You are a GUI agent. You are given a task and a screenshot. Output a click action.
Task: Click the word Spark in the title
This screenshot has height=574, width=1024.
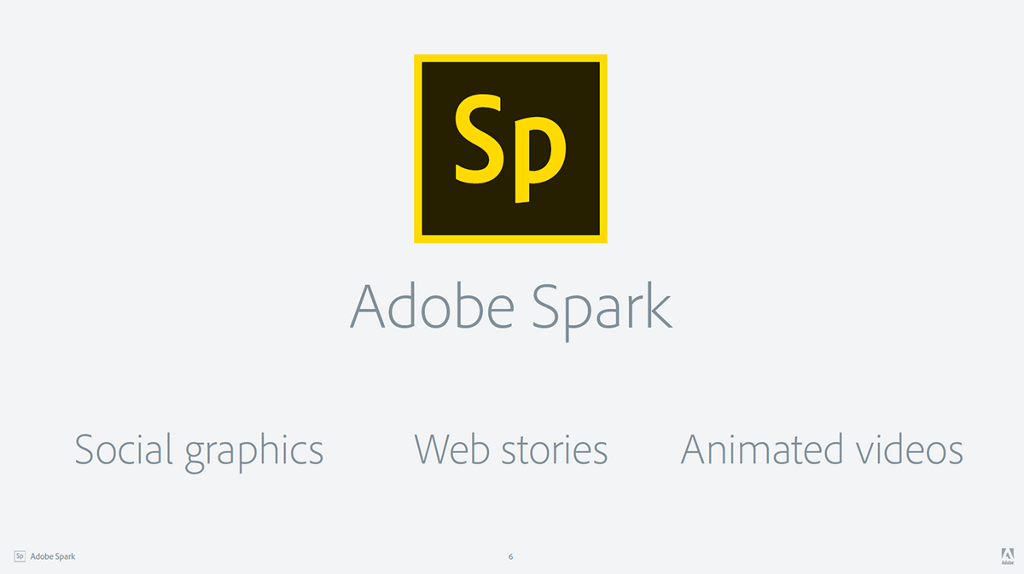click(602, 306)
